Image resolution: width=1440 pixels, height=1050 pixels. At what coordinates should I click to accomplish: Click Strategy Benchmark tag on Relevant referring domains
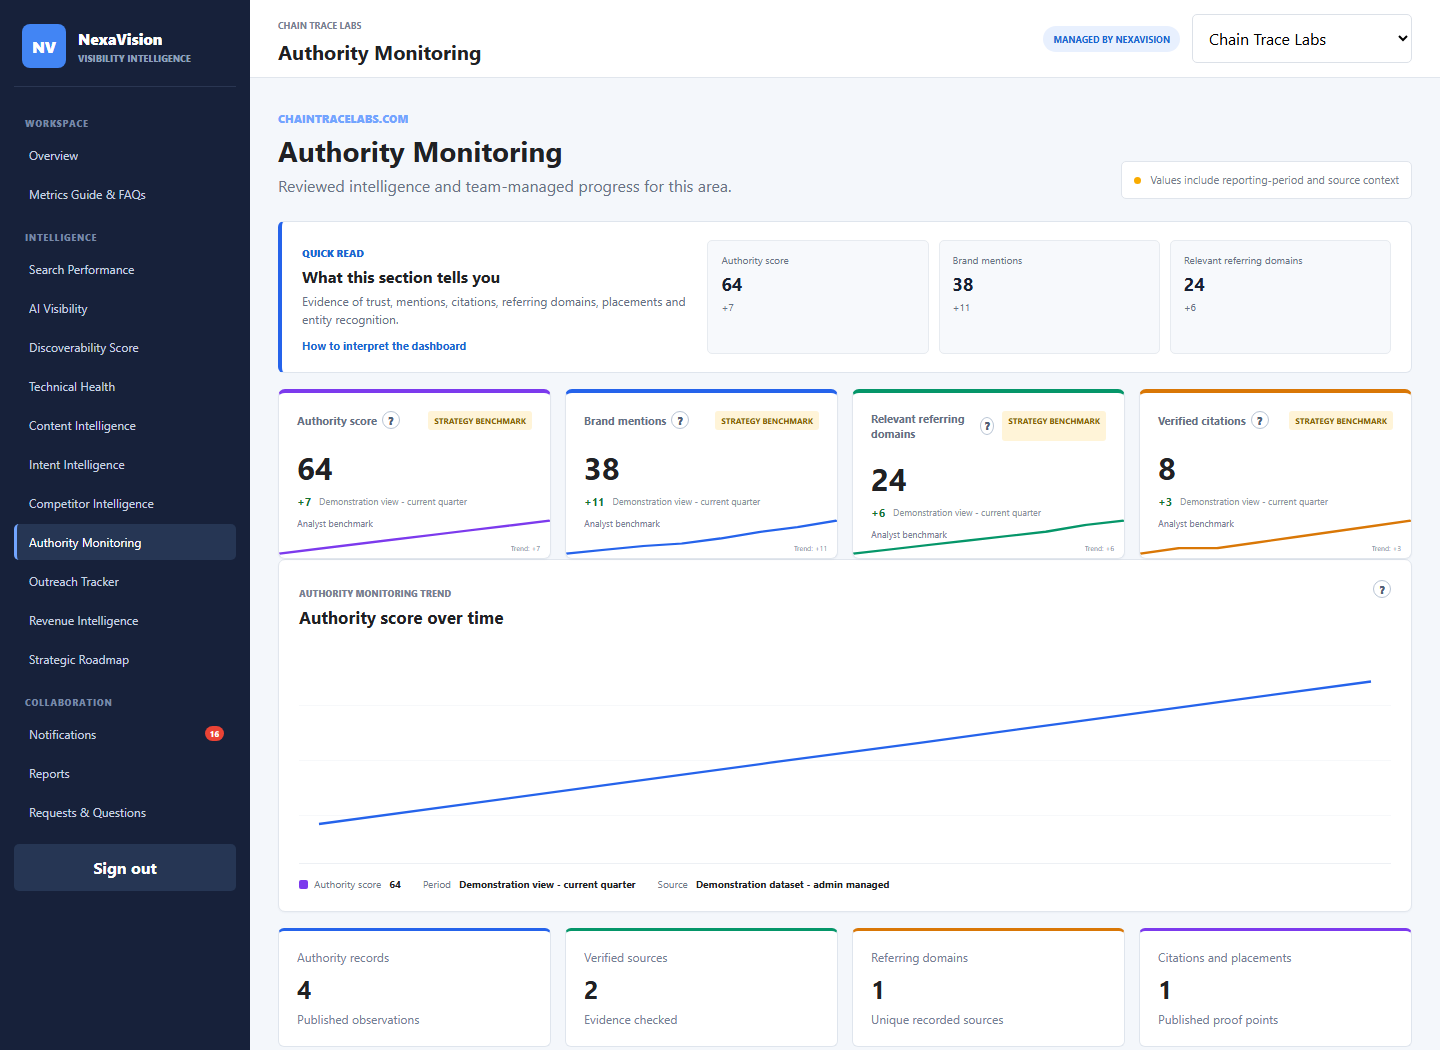(1054, 426)
